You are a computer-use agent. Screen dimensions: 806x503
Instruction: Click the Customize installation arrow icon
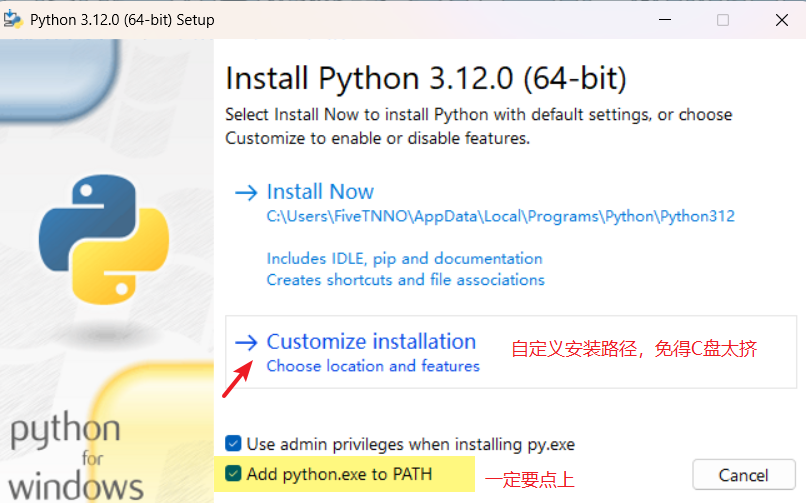coord(246,342)
